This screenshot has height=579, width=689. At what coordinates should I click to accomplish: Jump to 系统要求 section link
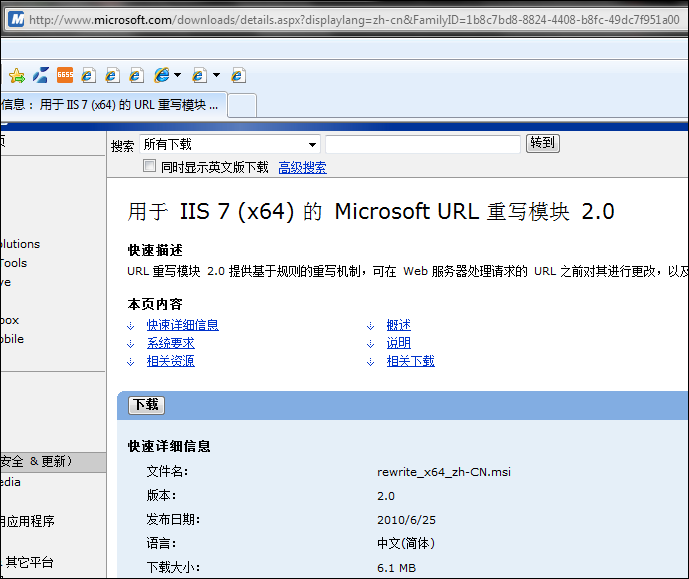pos(170,343)
